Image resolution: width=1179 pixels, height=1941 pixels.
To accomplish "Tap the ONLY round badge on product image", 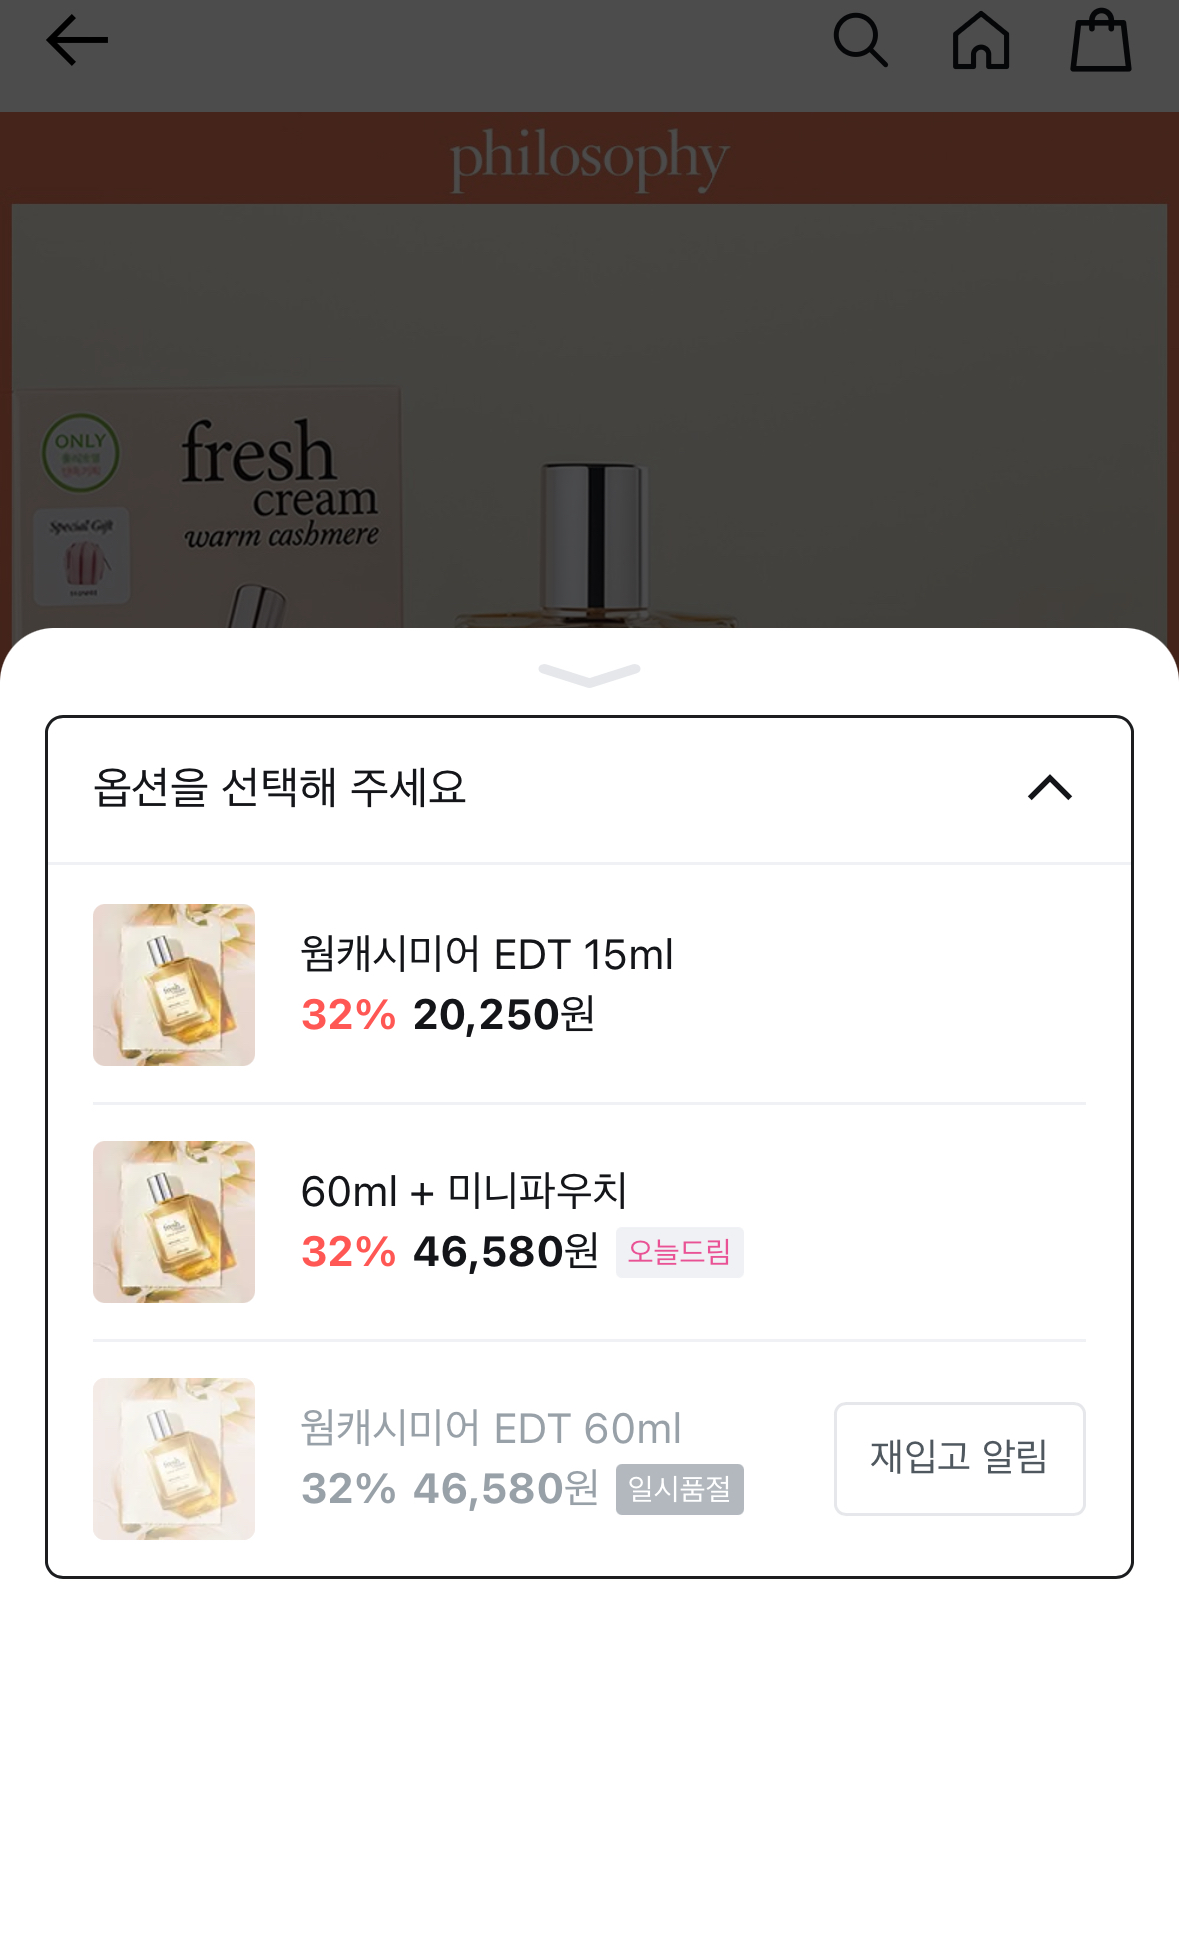I will point(80,453).
